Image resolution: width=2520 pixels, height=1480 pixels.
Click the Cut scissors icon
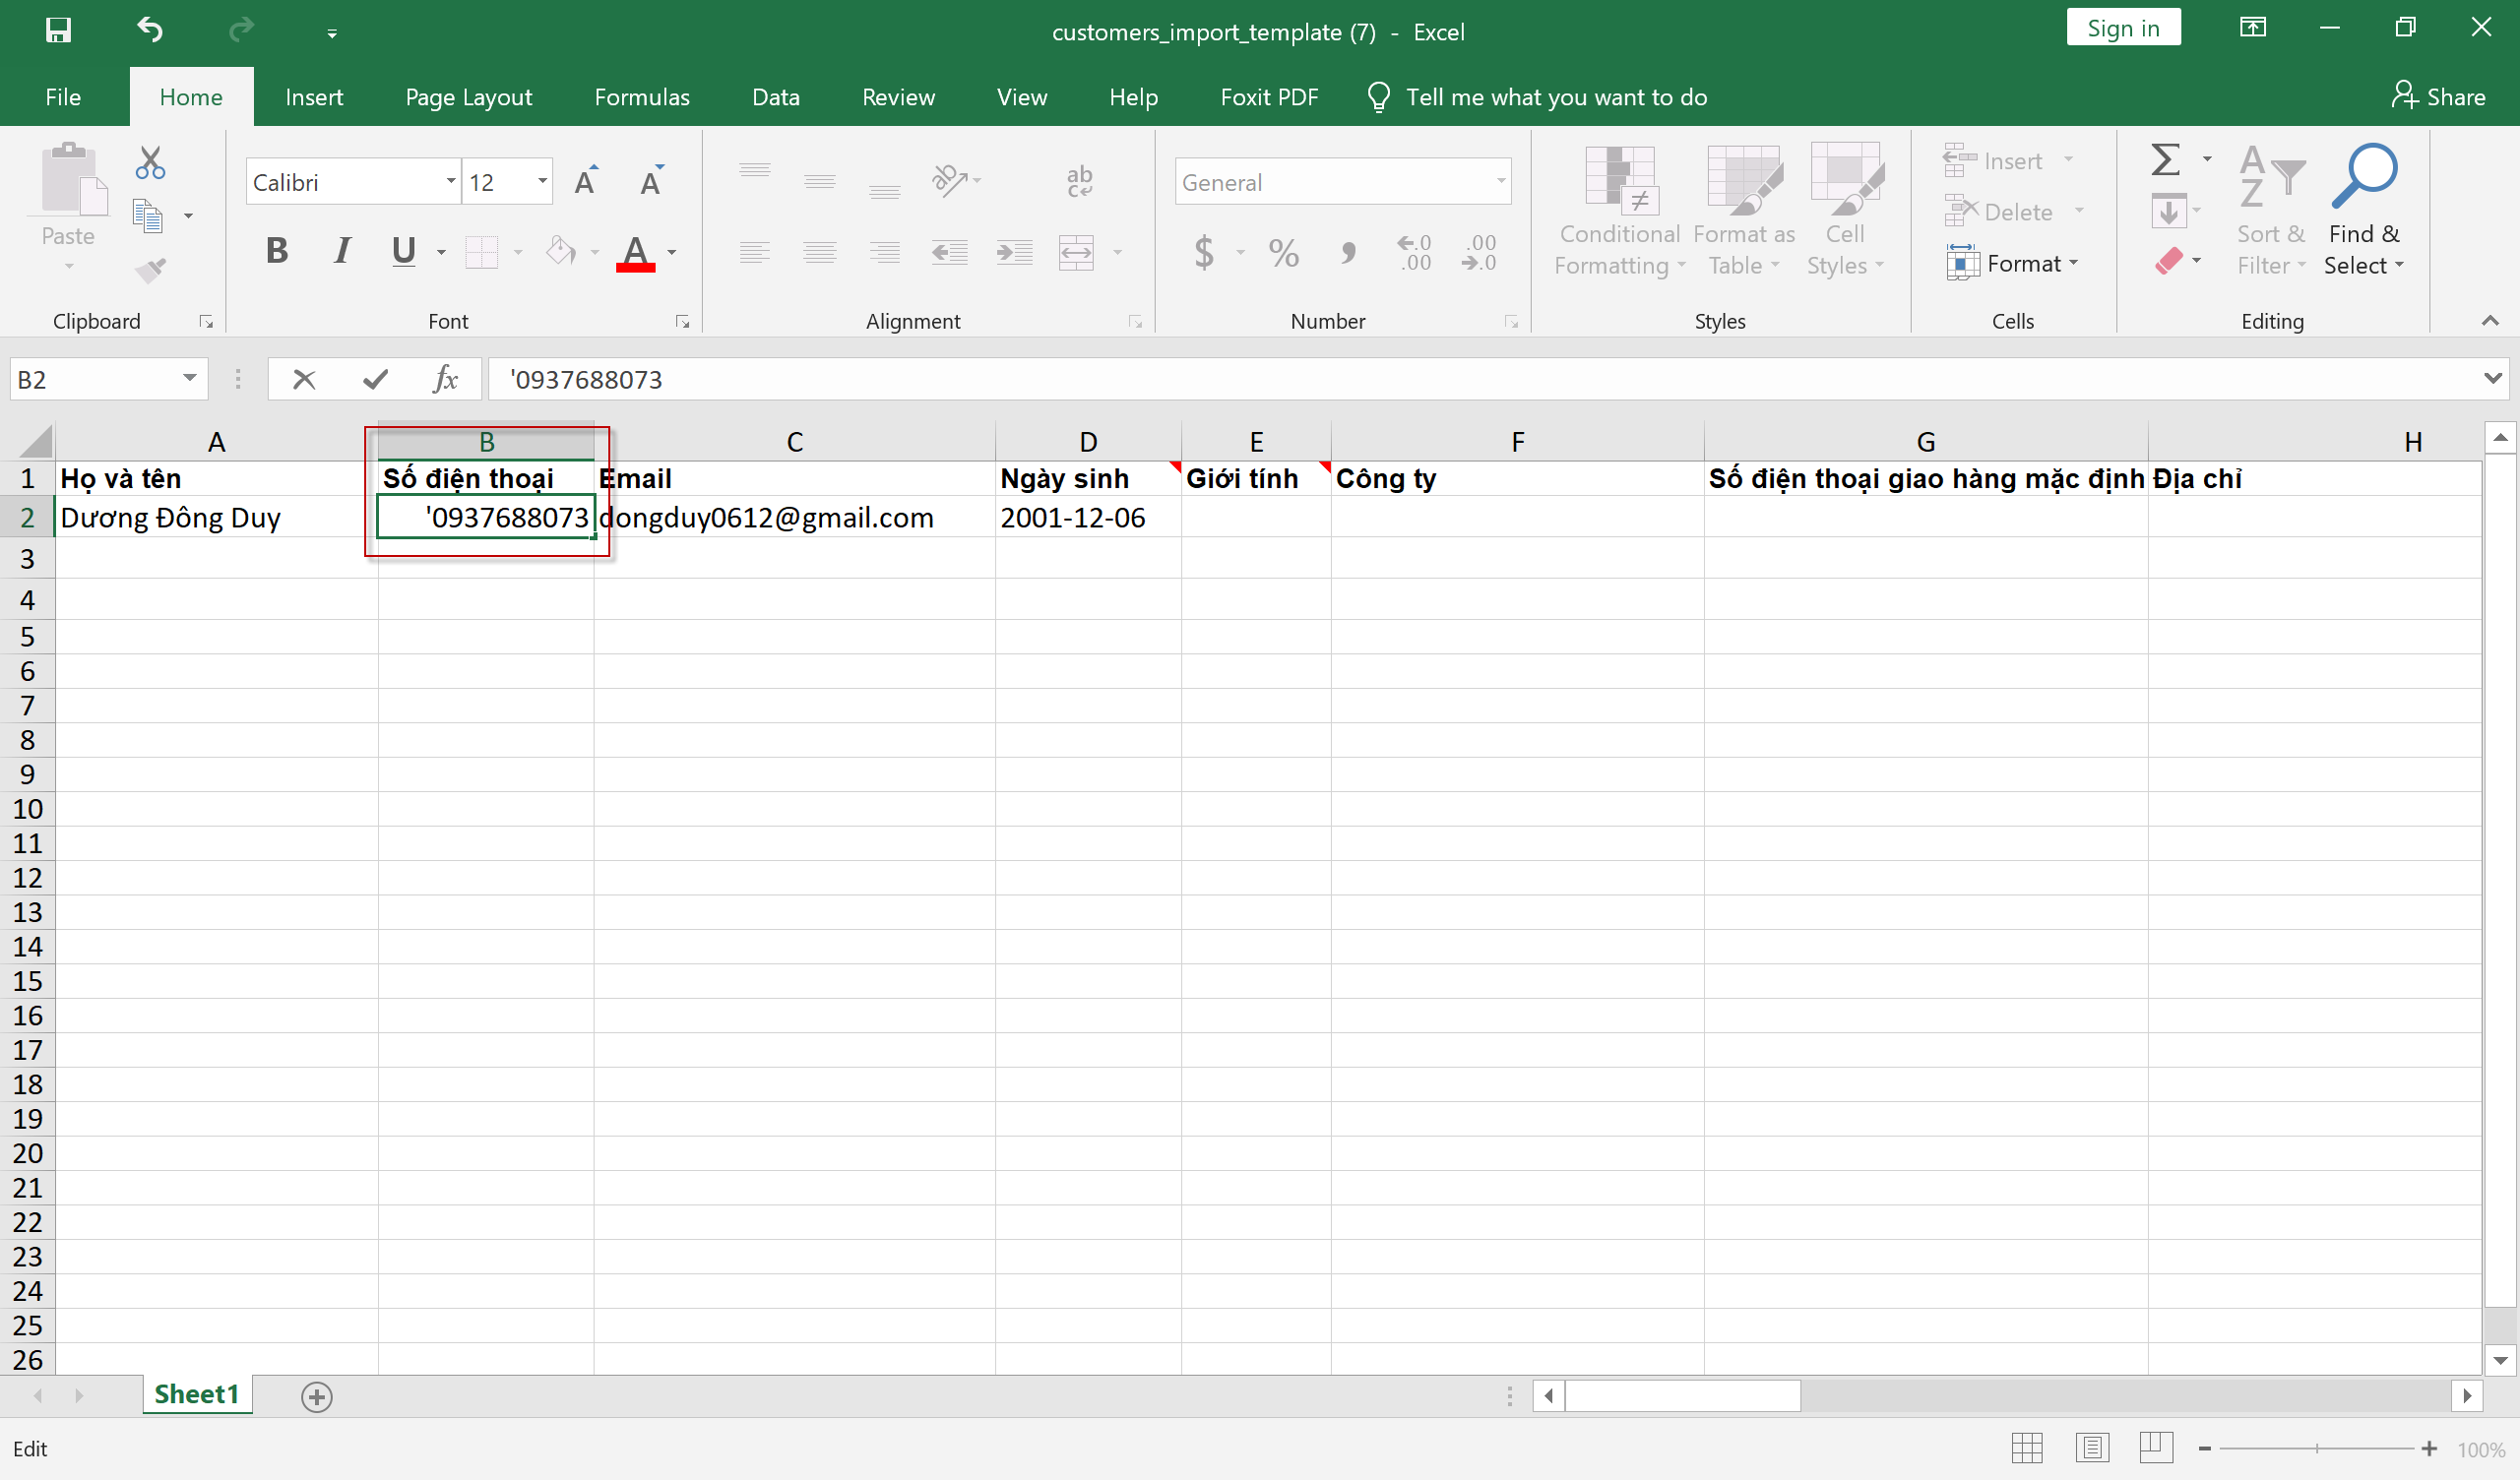tap(150, 162)
